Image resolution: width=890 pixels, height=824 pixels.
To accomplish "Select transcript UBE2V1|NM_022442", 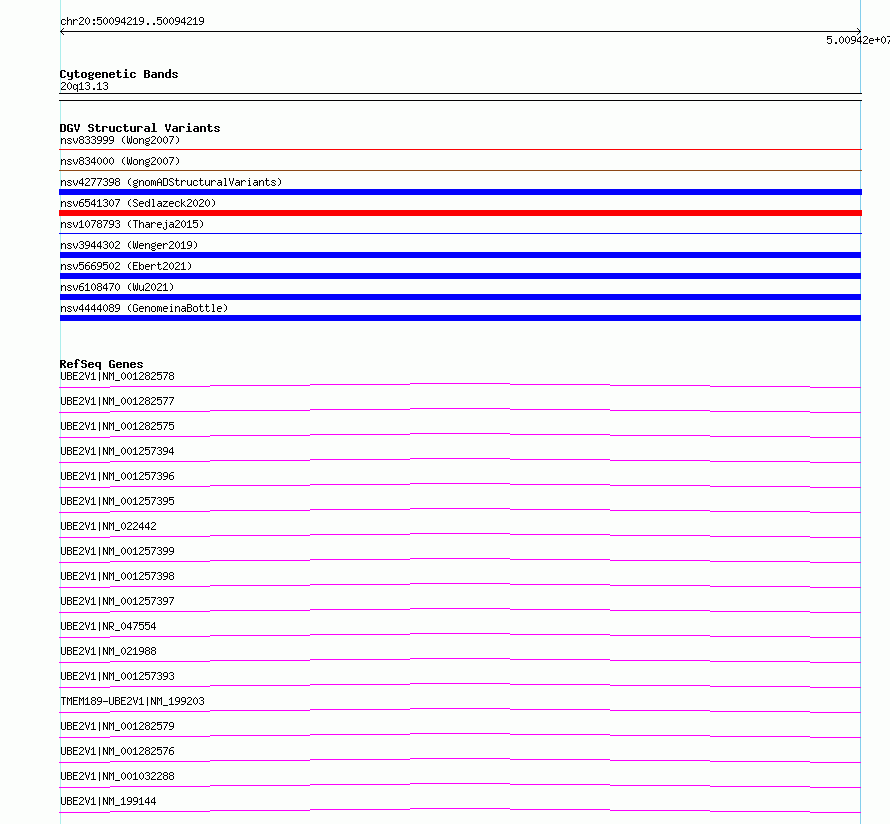I will click(x=108, y=526).
